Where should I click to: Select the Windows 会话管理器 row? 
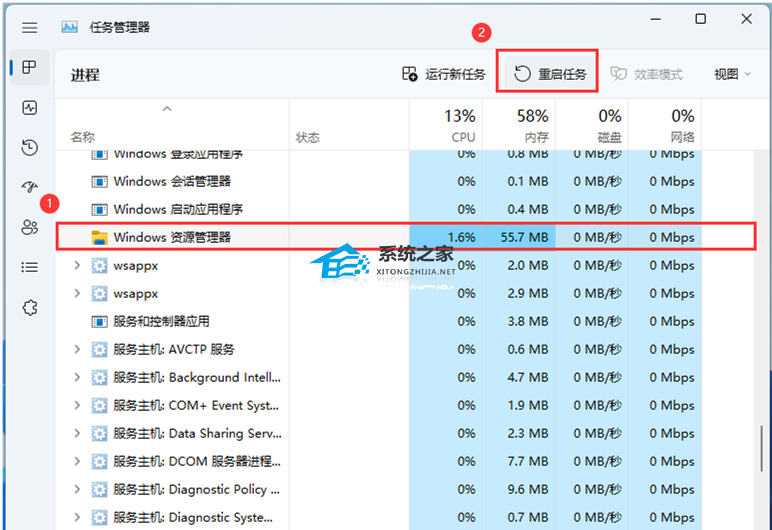379,182
